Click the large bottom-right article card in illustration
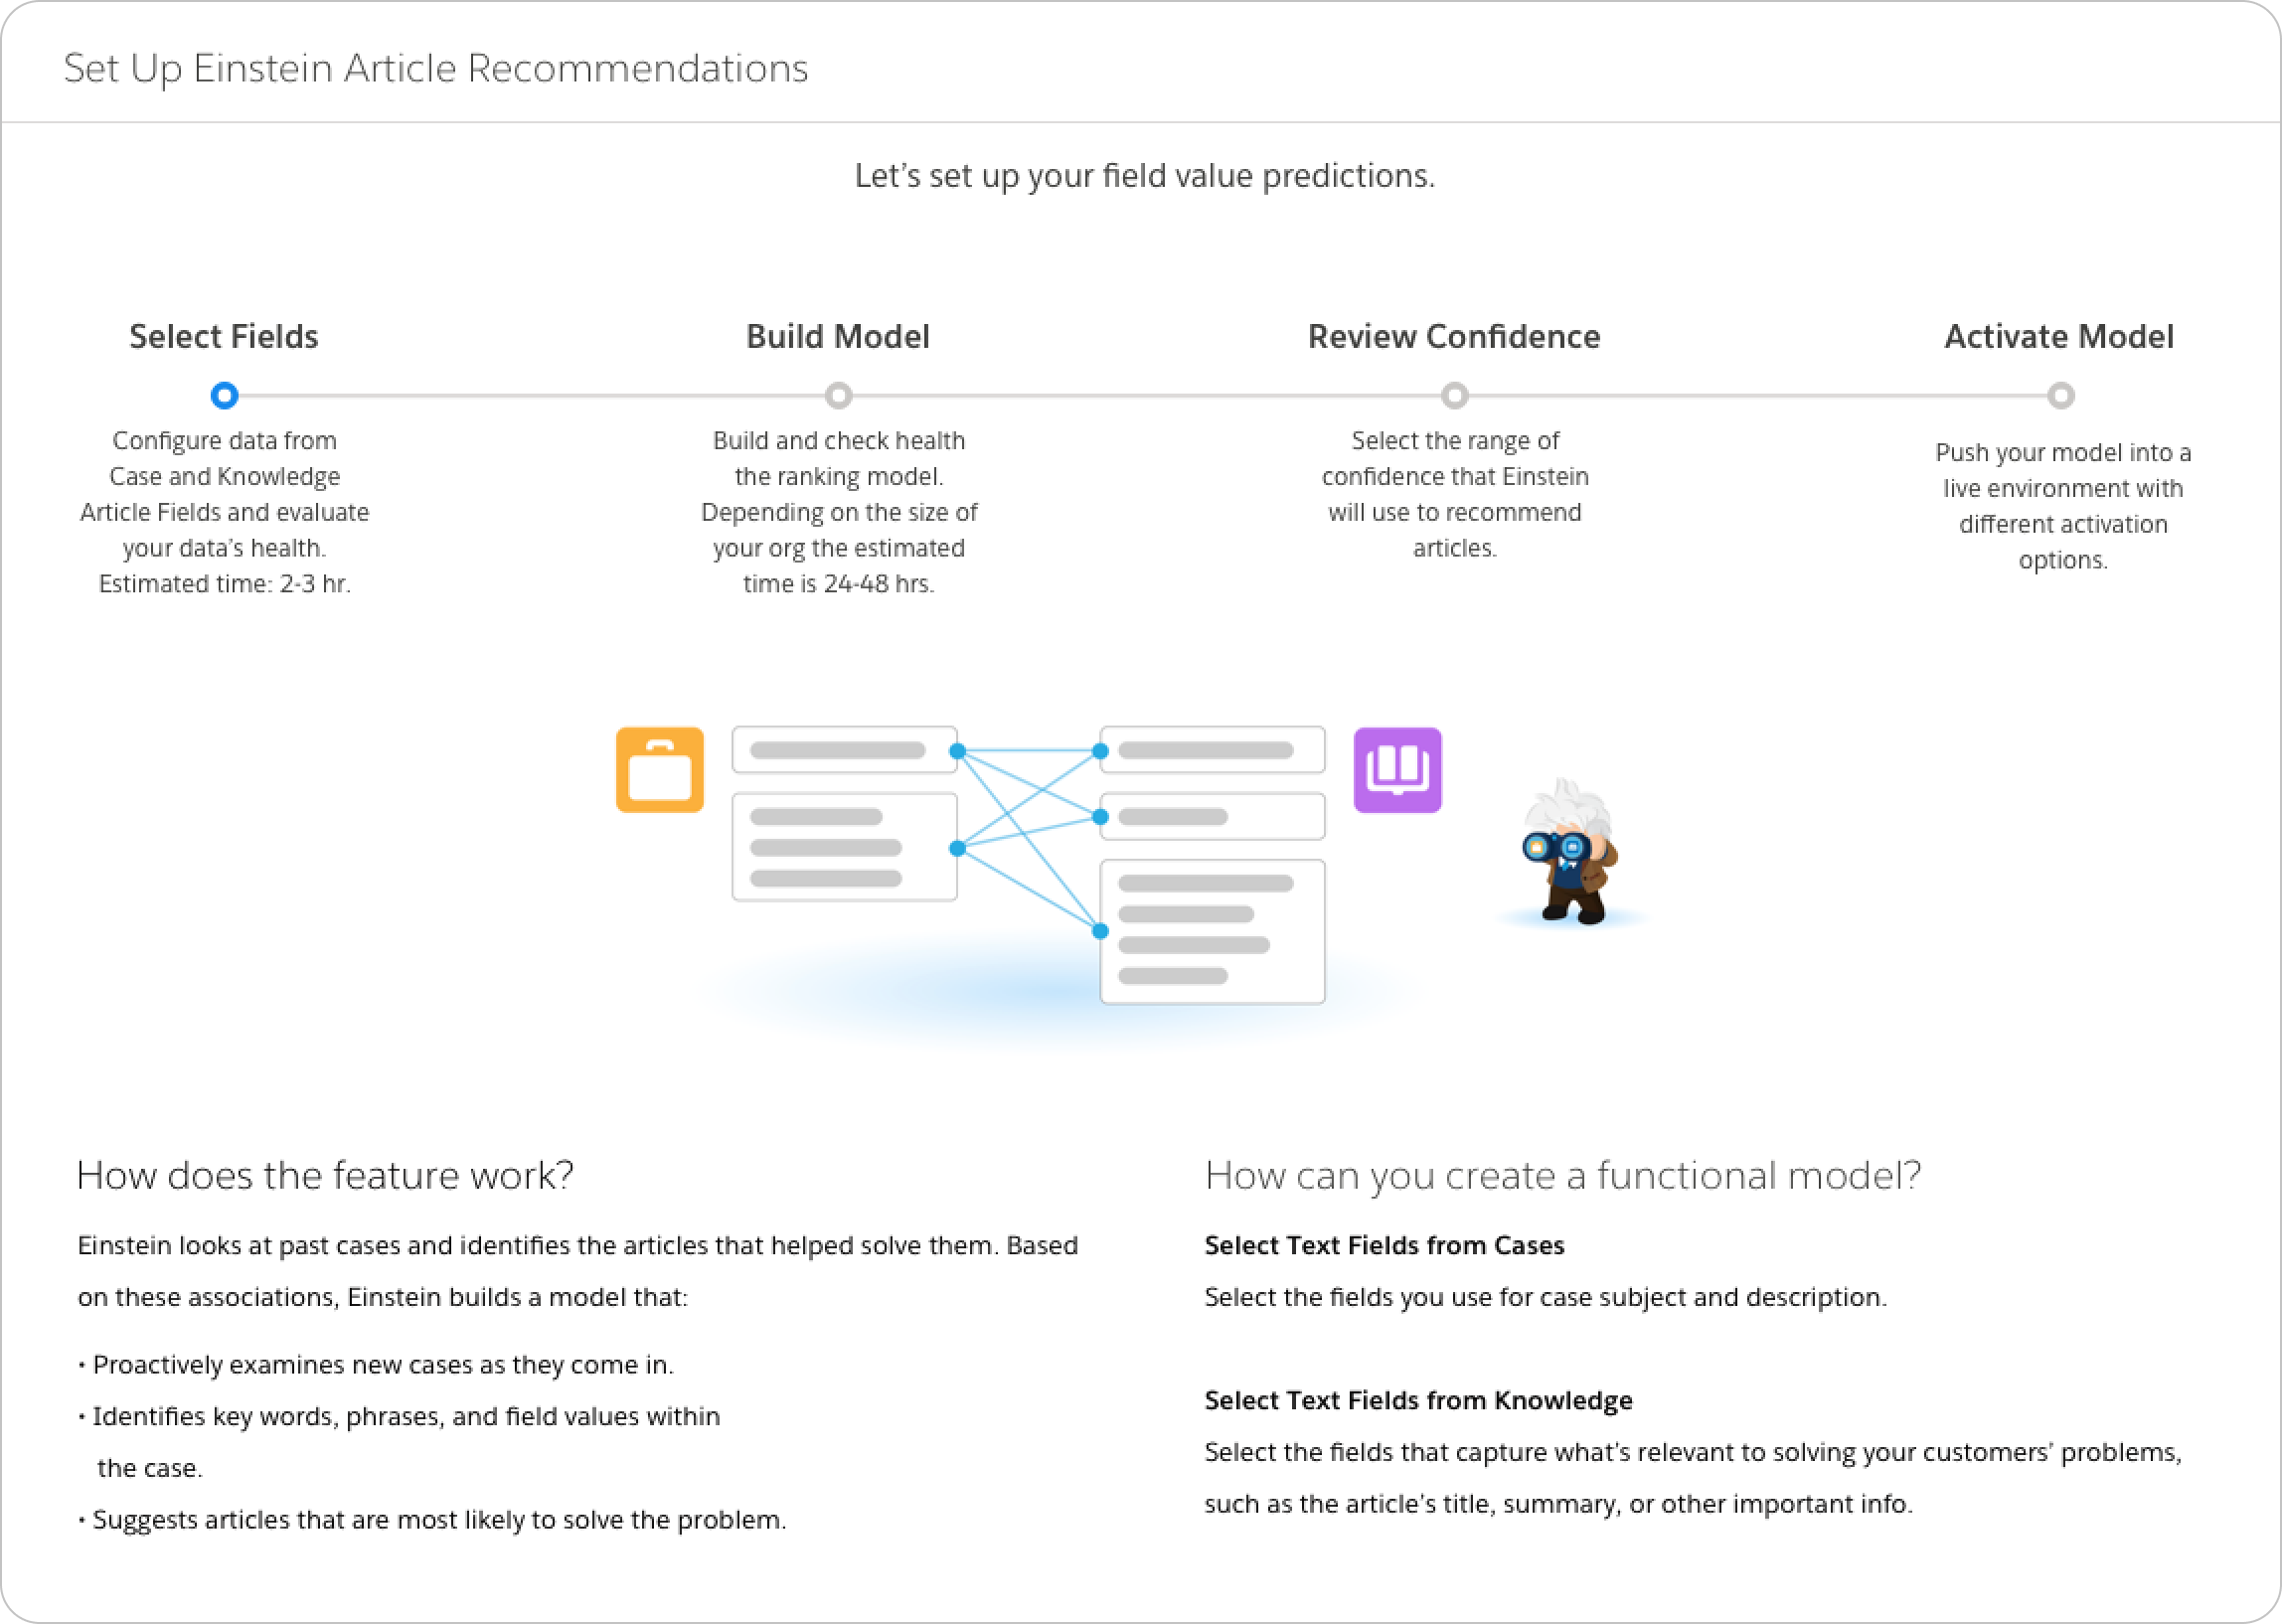2282x1624 pixels. [x=1212, y=931]
